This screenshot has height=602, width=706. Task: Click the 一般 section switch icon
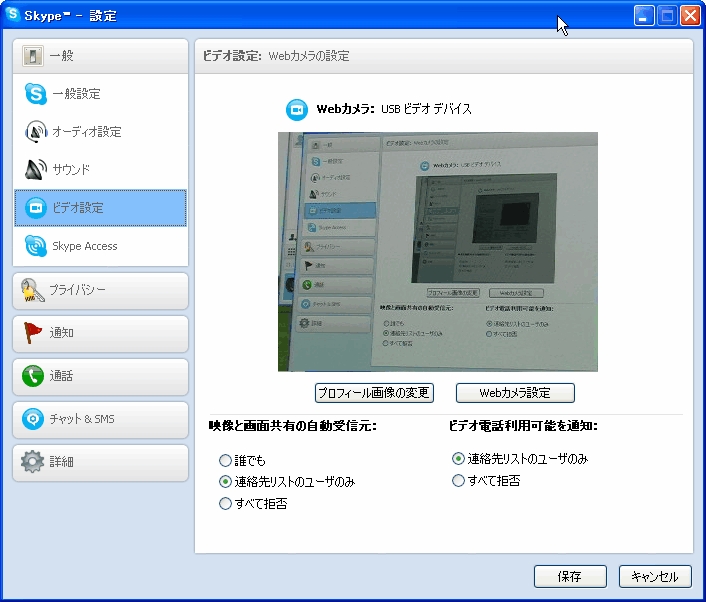pos(32,56)
